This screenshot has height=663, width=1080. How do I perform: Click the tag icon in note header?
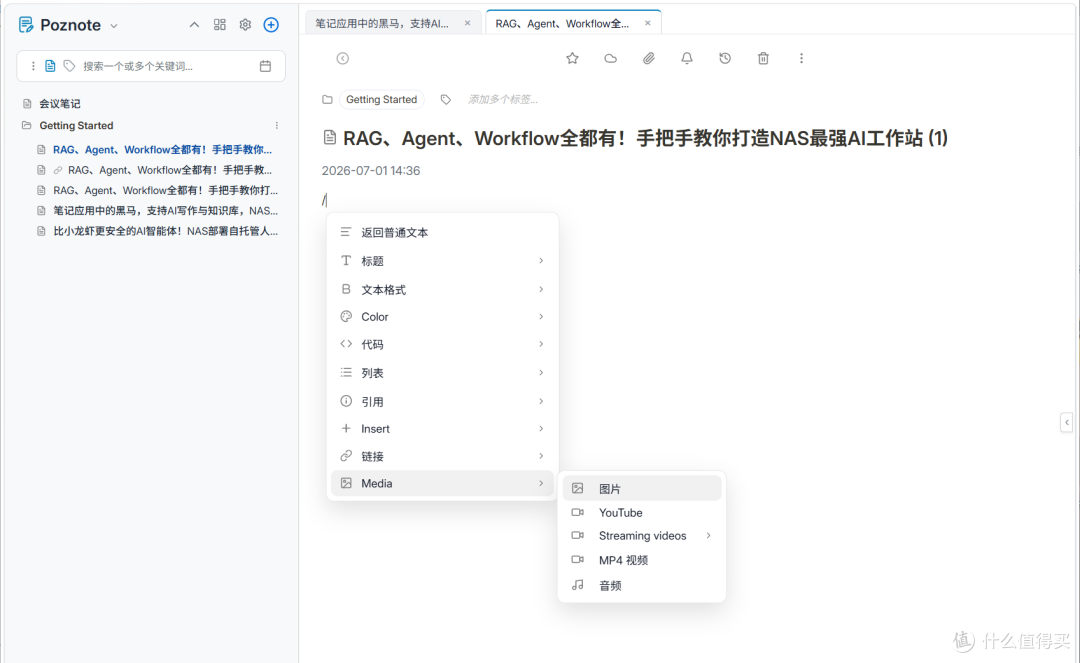(x=446, y=100)
